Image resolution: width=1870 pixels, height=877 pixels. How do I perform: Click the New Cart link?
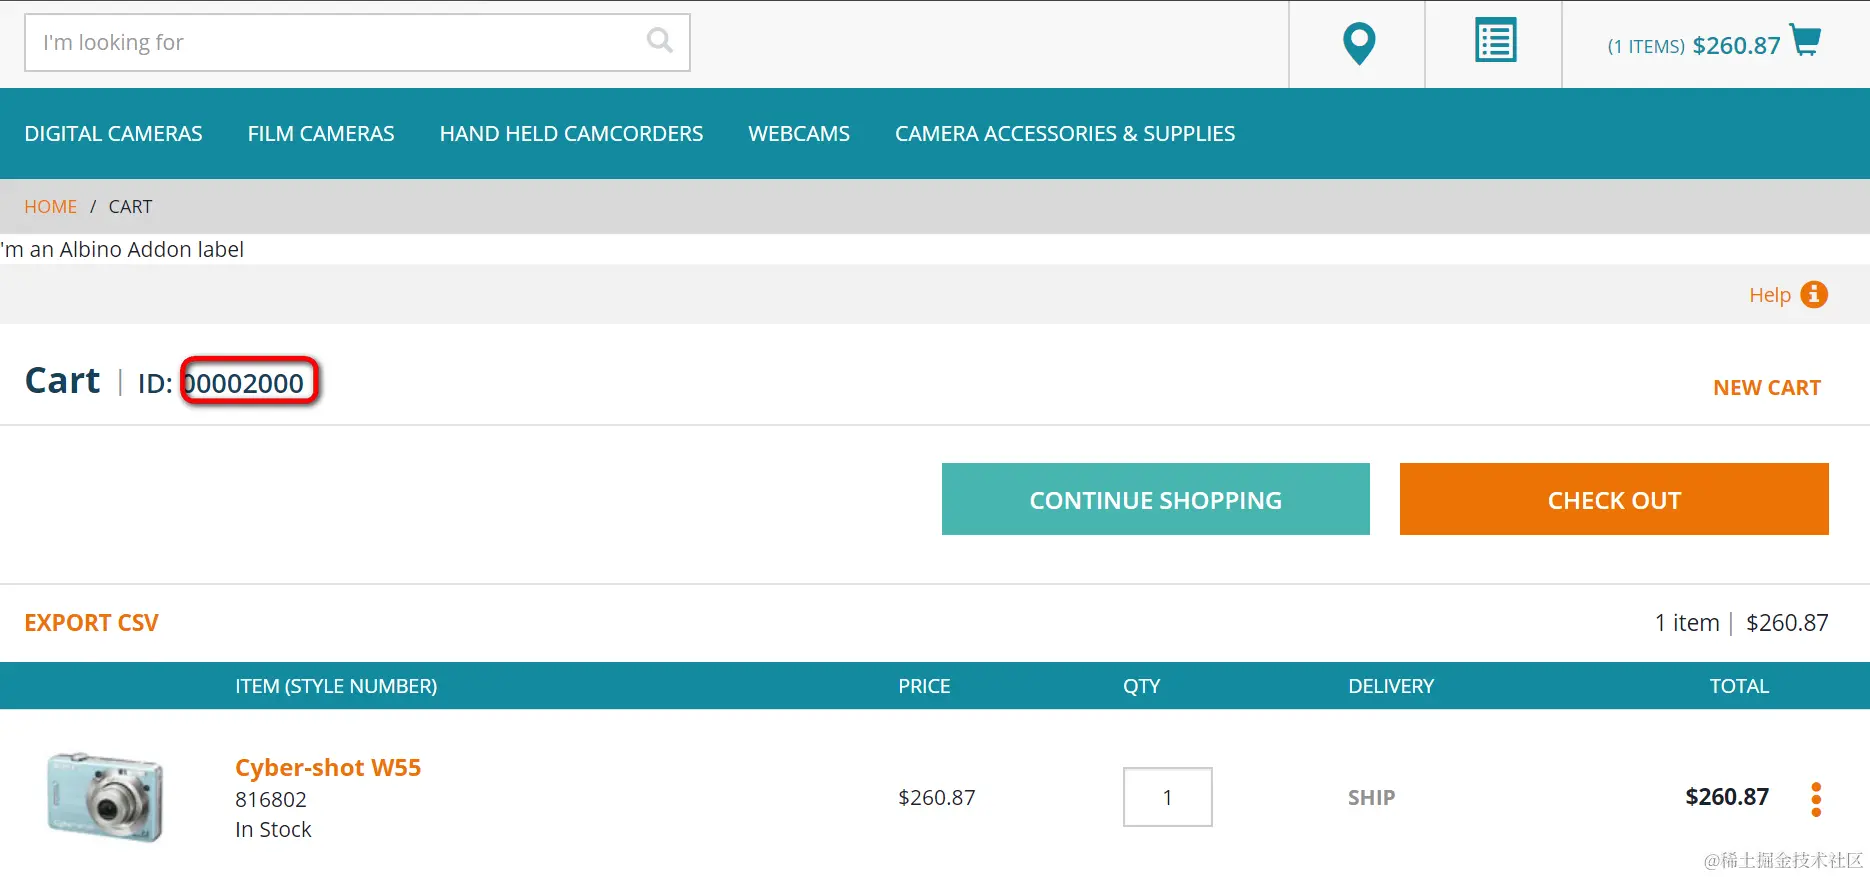pos(1767,388)
